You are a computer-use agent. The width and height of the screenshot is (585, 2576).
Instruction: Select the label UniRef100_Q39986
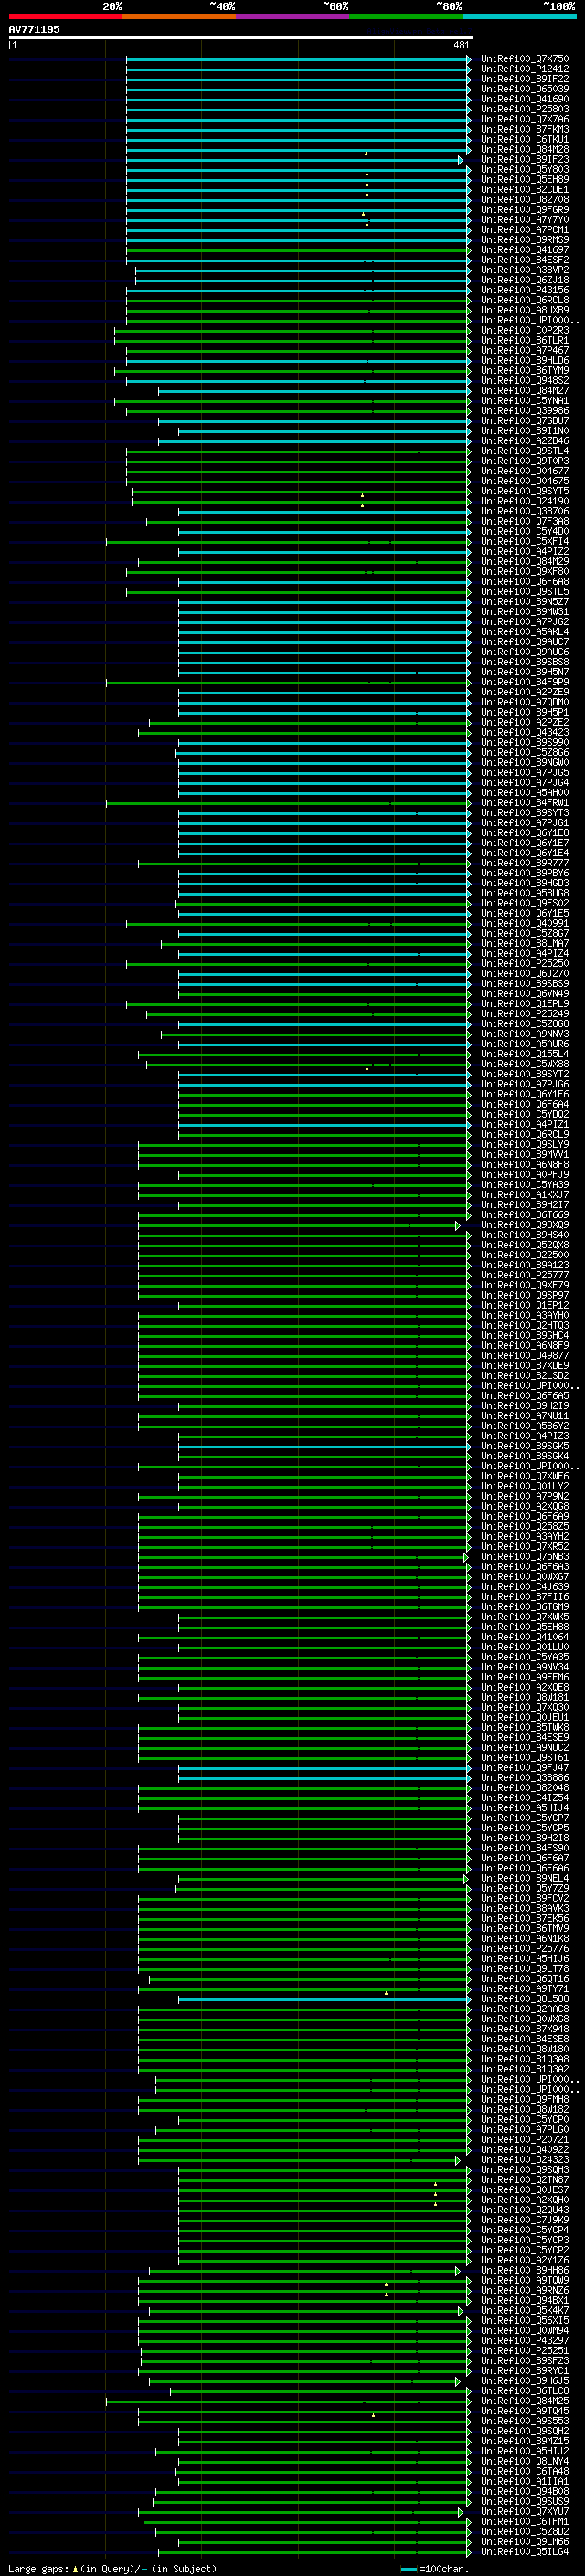click(524, 411)
